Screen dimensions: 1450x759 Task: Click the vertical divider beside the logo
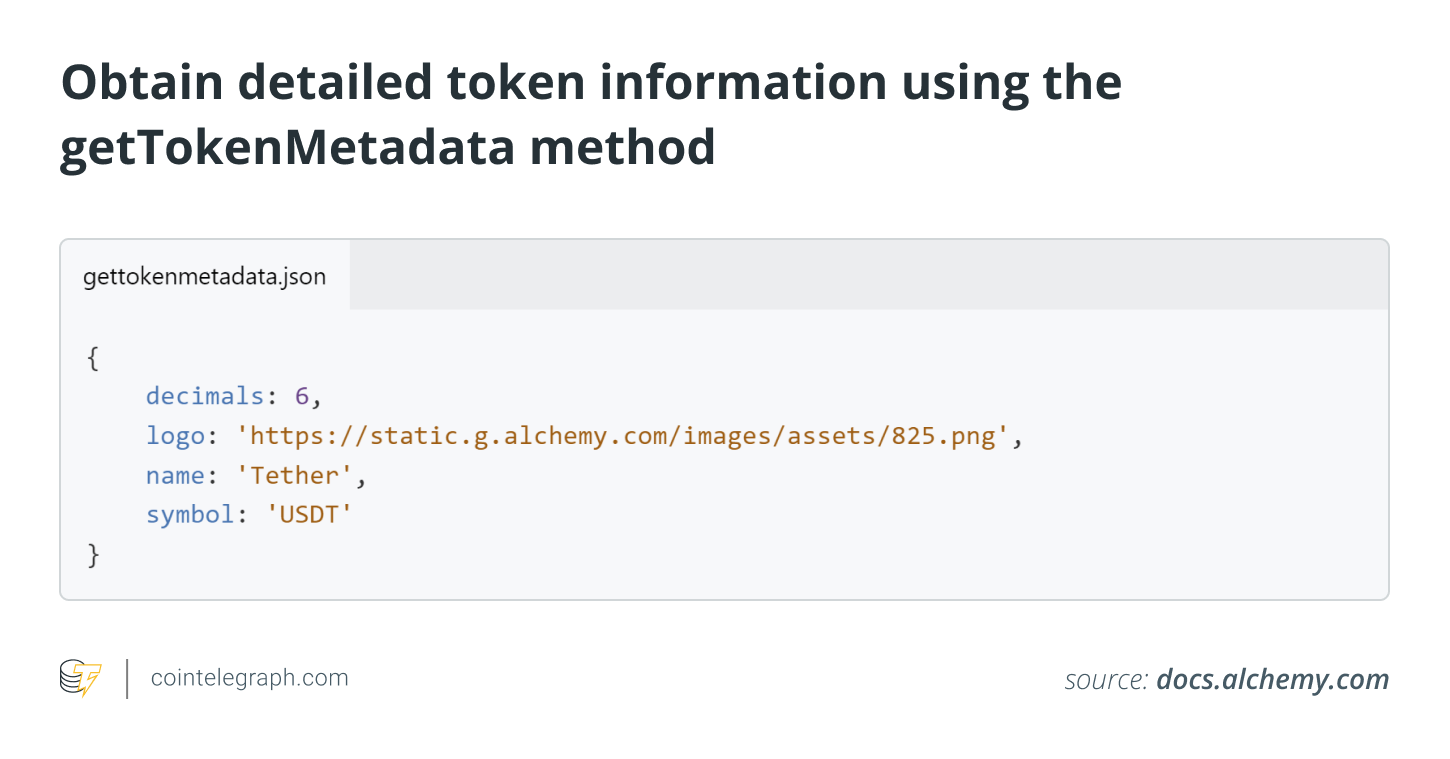(127, 678)
